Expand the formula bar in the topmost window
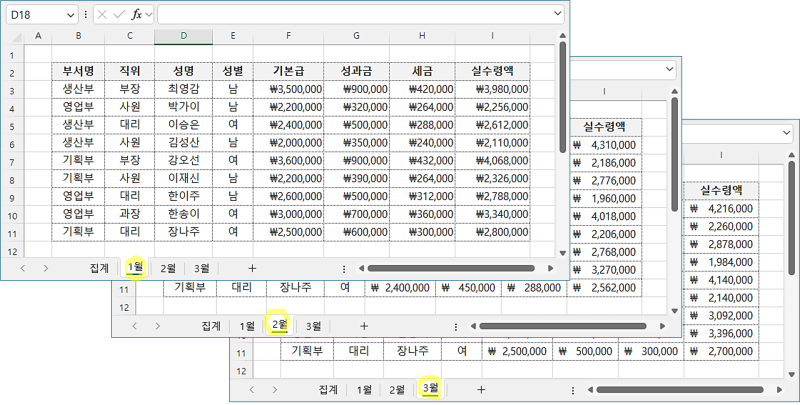Image resolution: width=800 pixels, height=405 pixels. coord(558,15)
